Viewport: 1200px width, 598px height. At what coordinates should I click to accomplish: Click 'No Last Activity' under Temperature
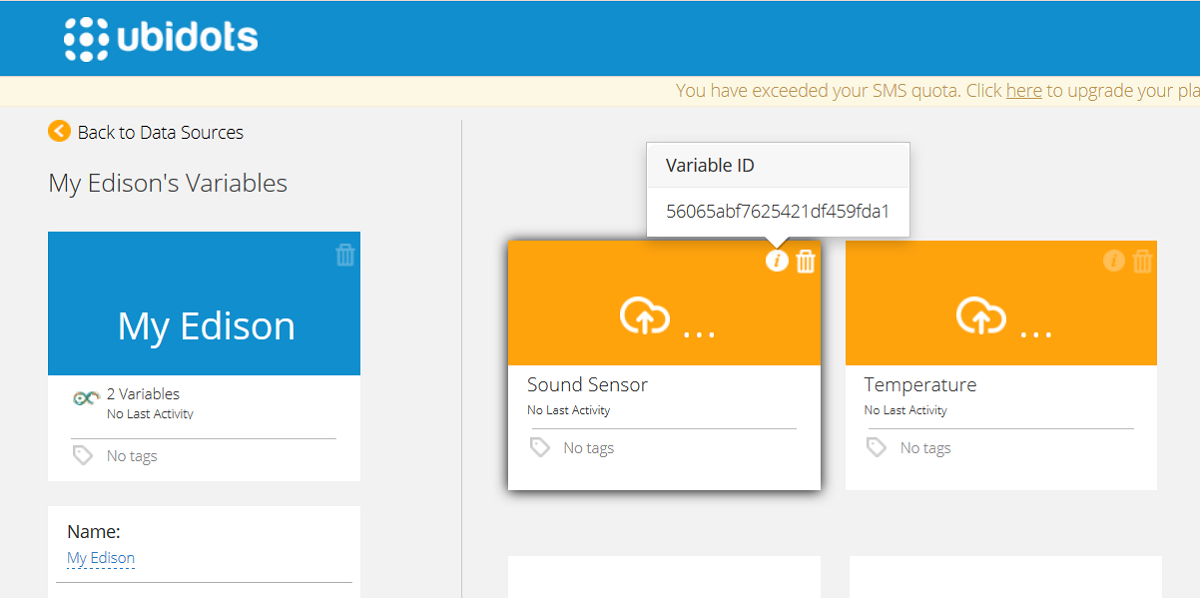coord(905,410)
